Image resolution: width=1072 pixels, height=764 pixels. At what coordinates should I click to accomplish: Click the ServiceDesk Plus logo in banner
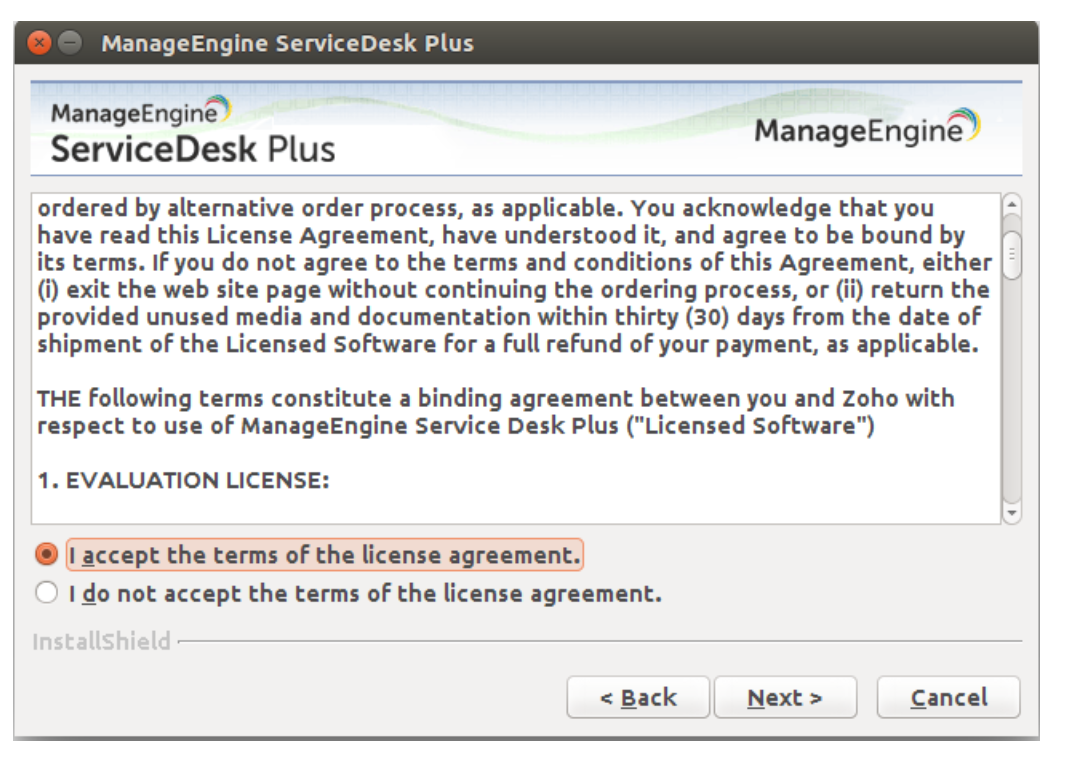tap(192, 131)
